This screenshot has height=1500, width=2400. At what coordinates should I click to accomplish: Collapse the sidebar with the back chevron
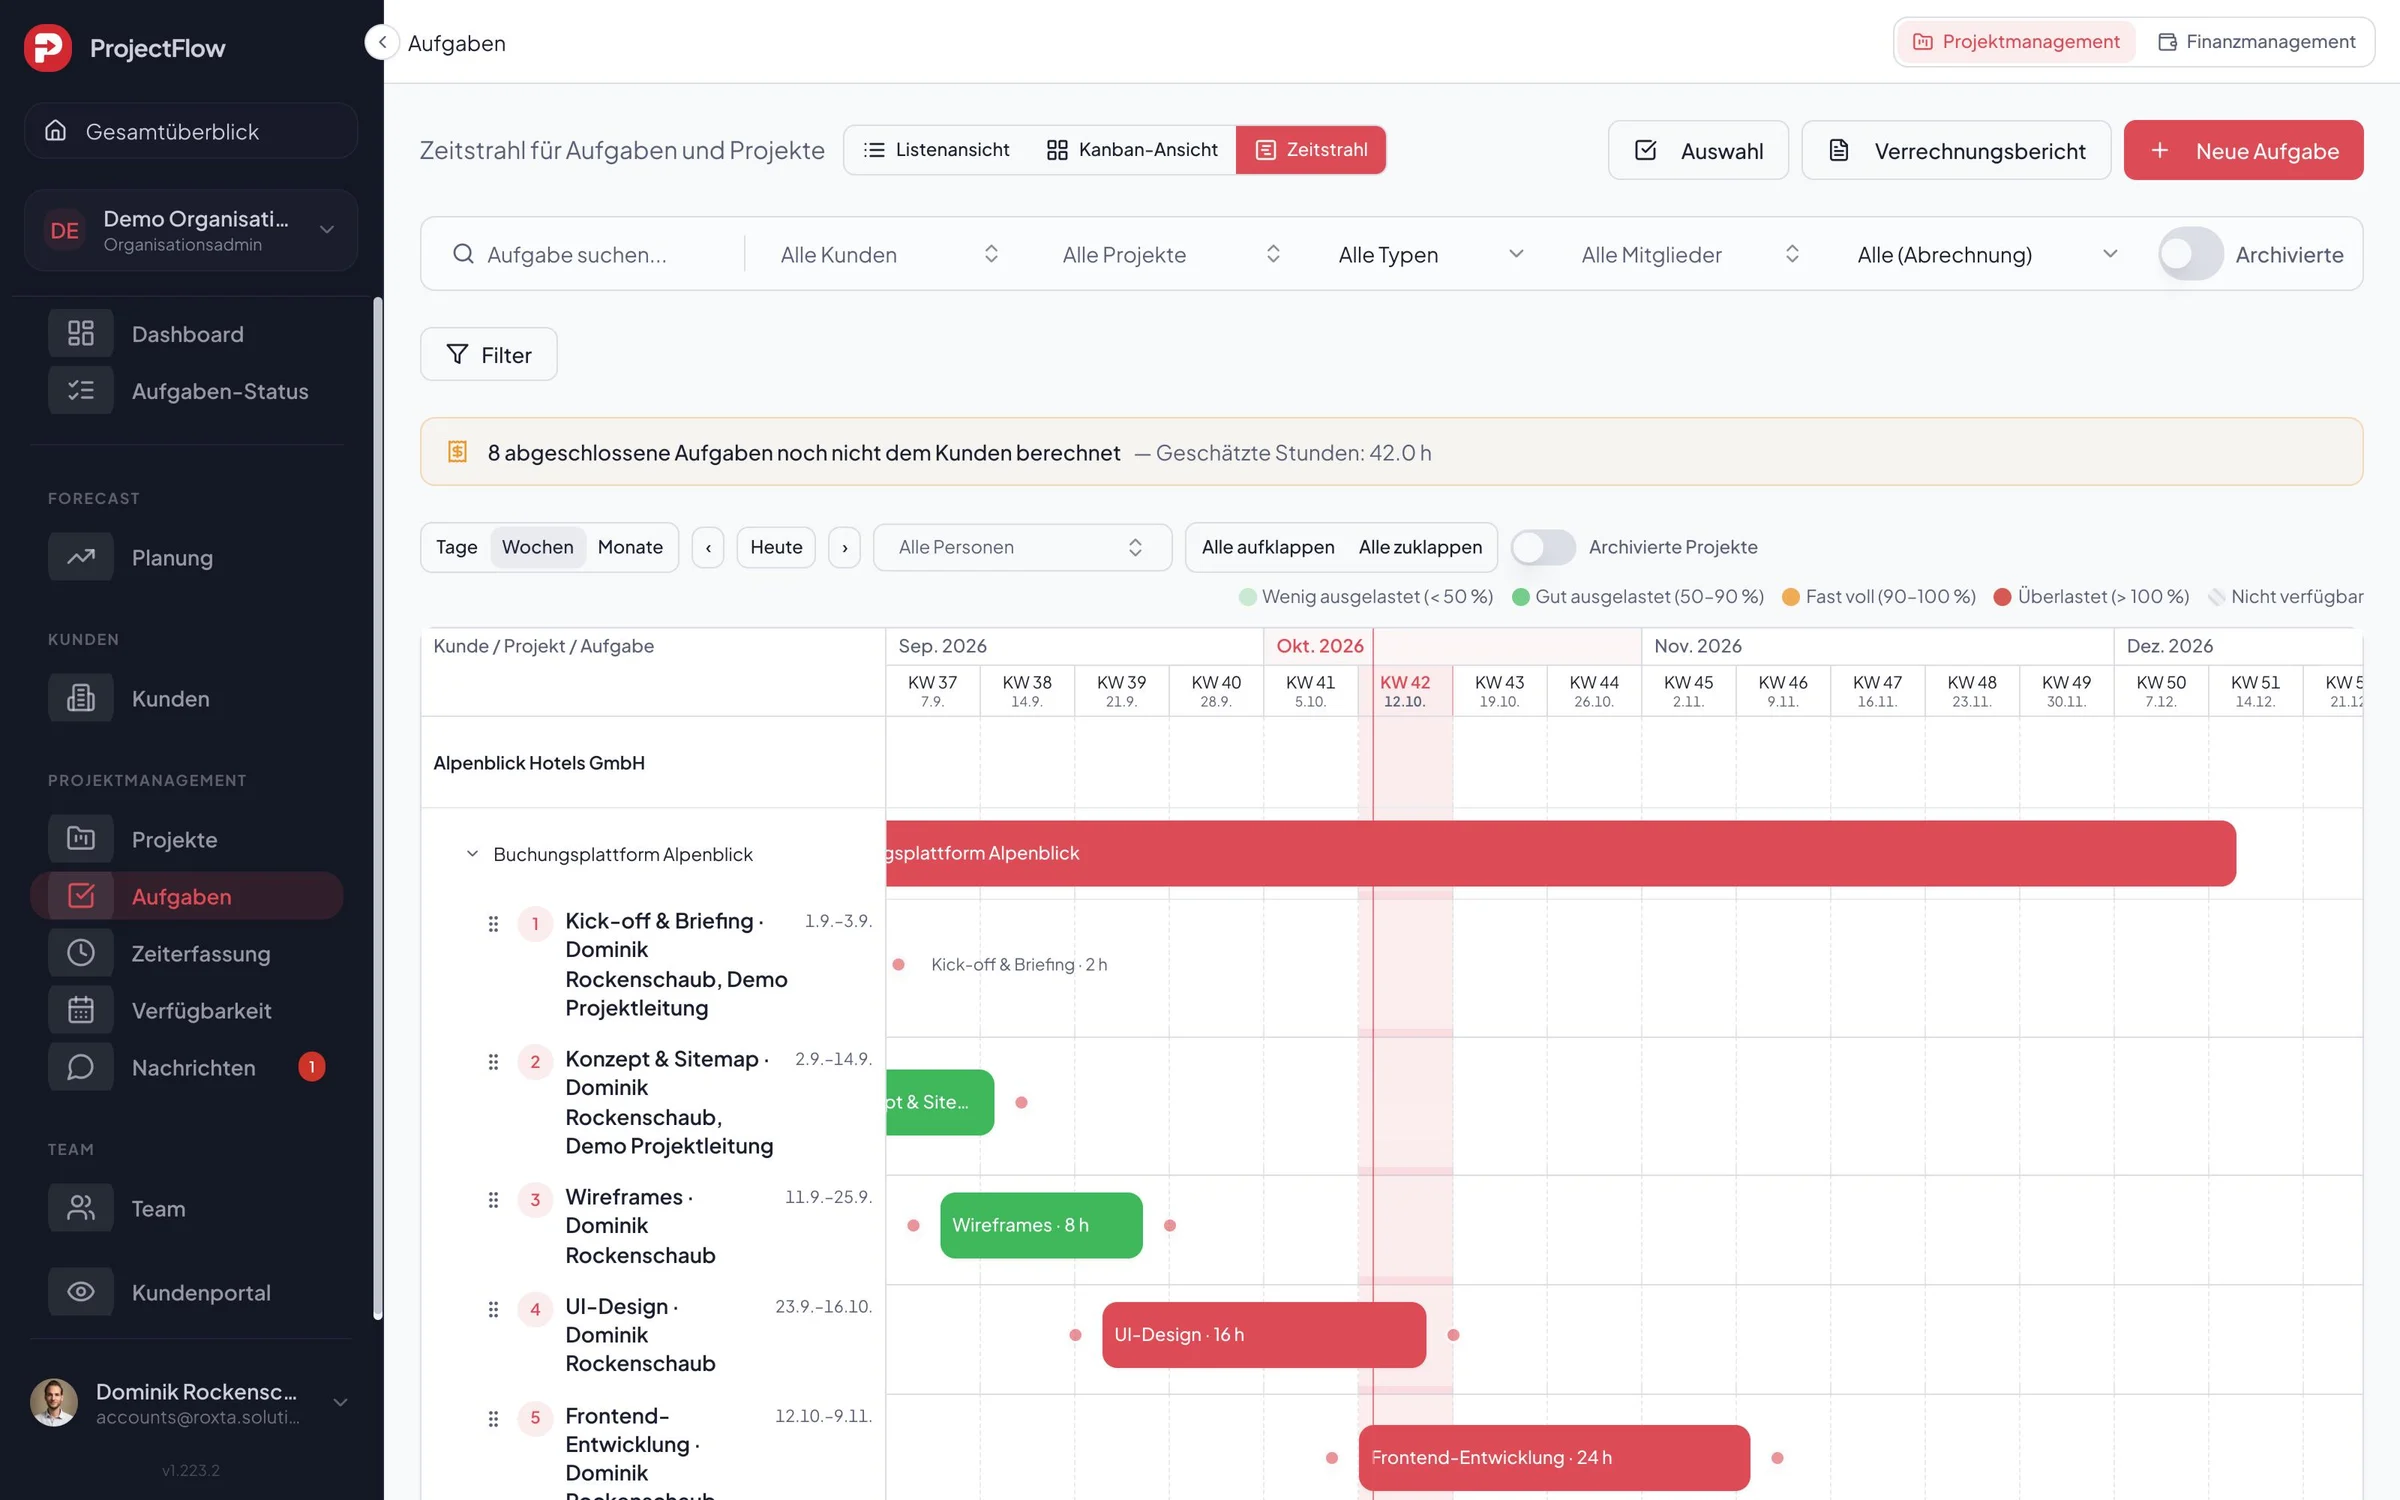(x=381, y=42)
